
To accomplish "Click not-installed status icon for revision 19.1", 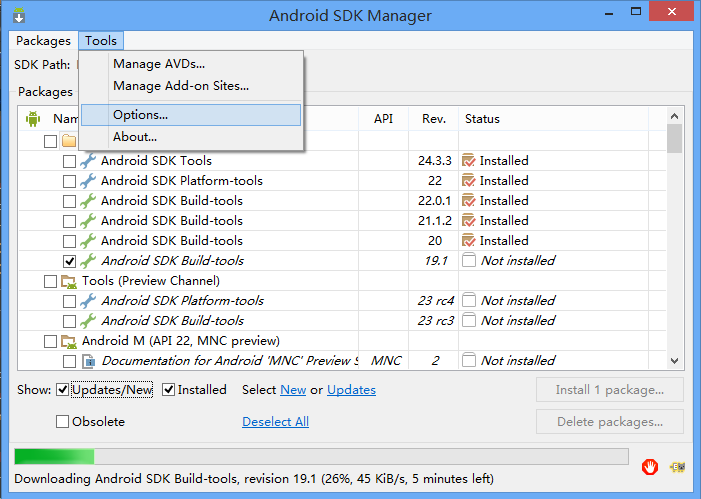I will pos(469,260).
